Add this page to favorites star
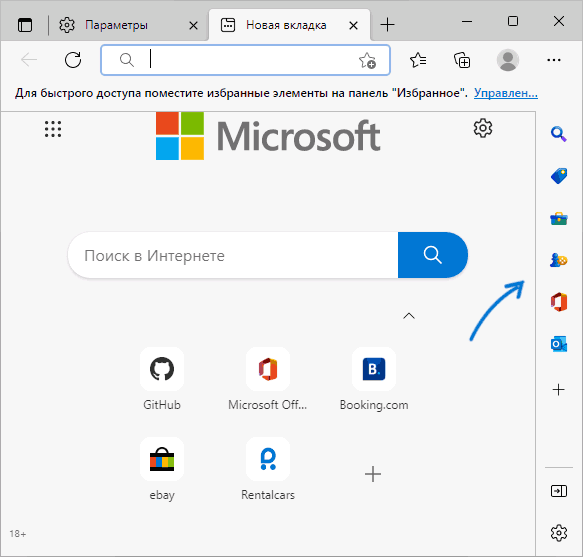Screen dimensions: 583x557 coord(367,60)
